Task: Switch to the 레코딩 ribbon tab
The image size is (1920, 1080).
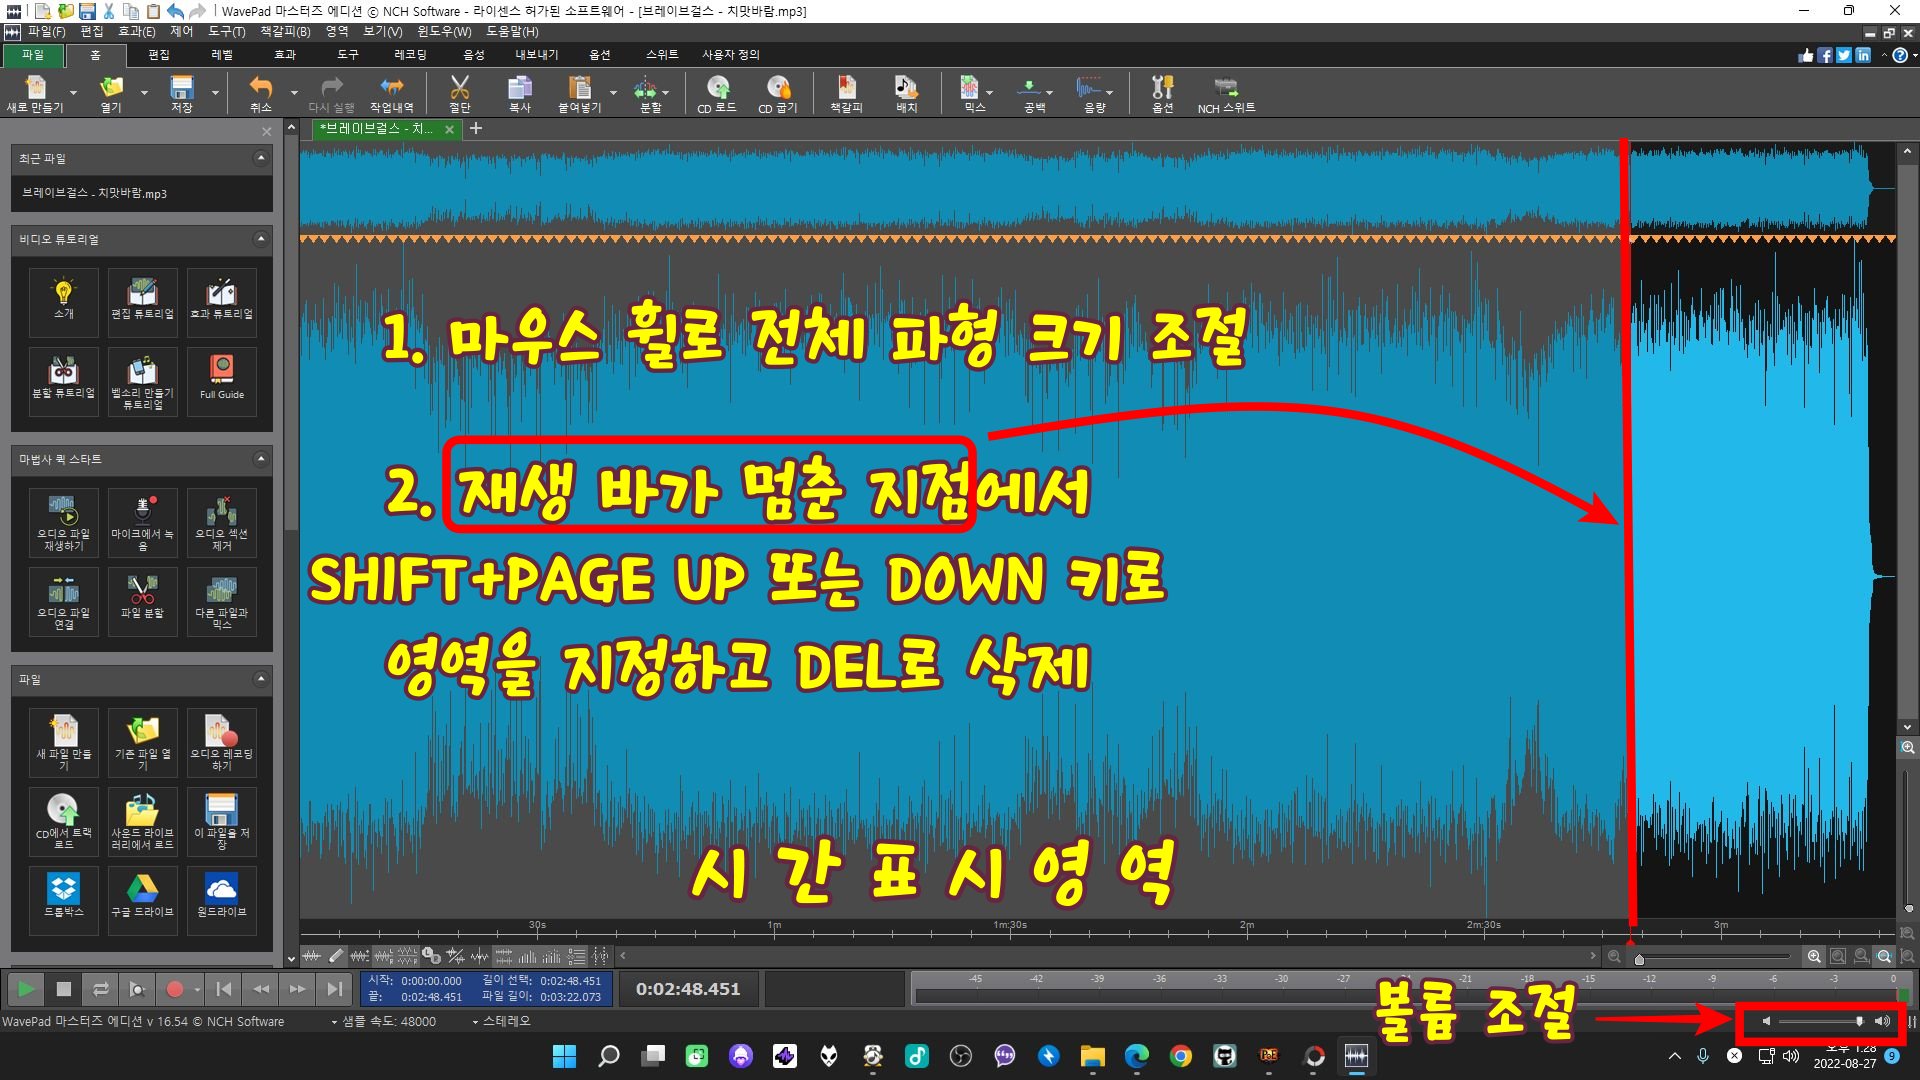Action: point(410,55)
